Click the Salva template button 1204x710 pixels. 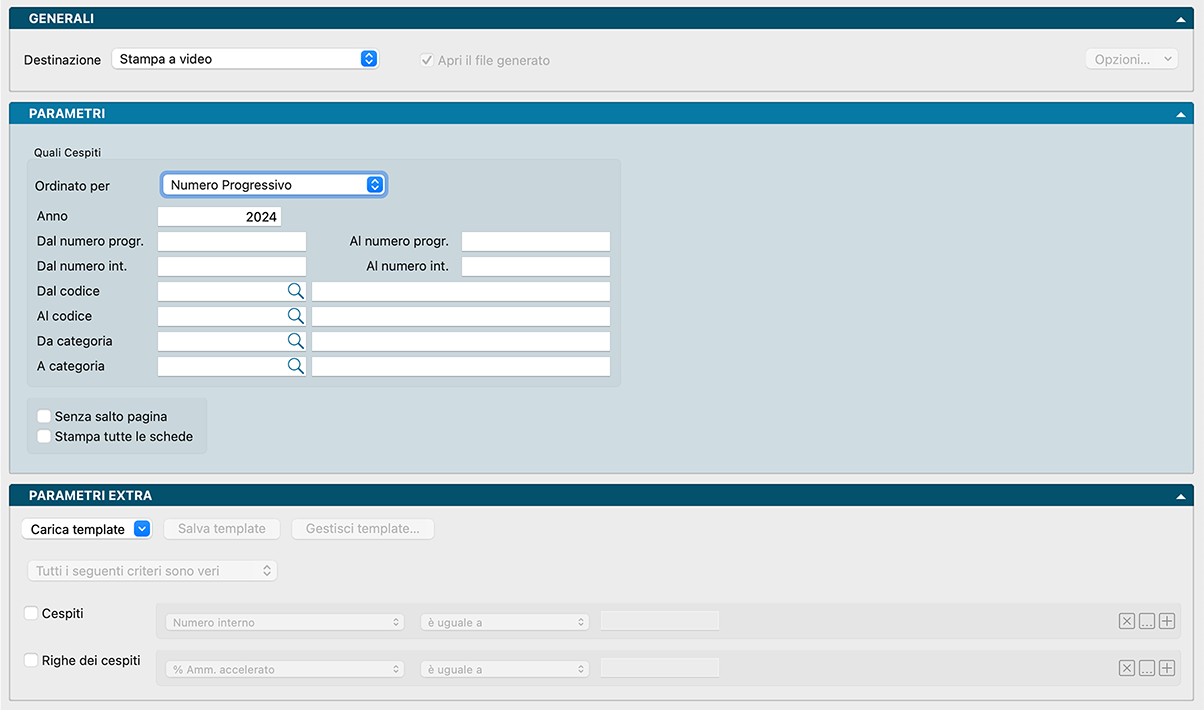pos(222,529)
